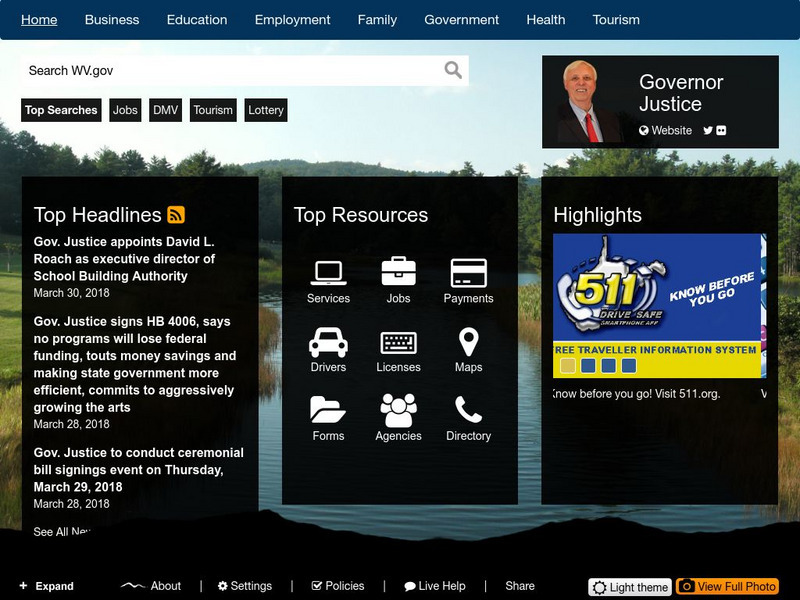Viewport: 800px width, 600px height.
Task: Open the RSS feed icon beside Top Headlines
Action: (176, 215)
